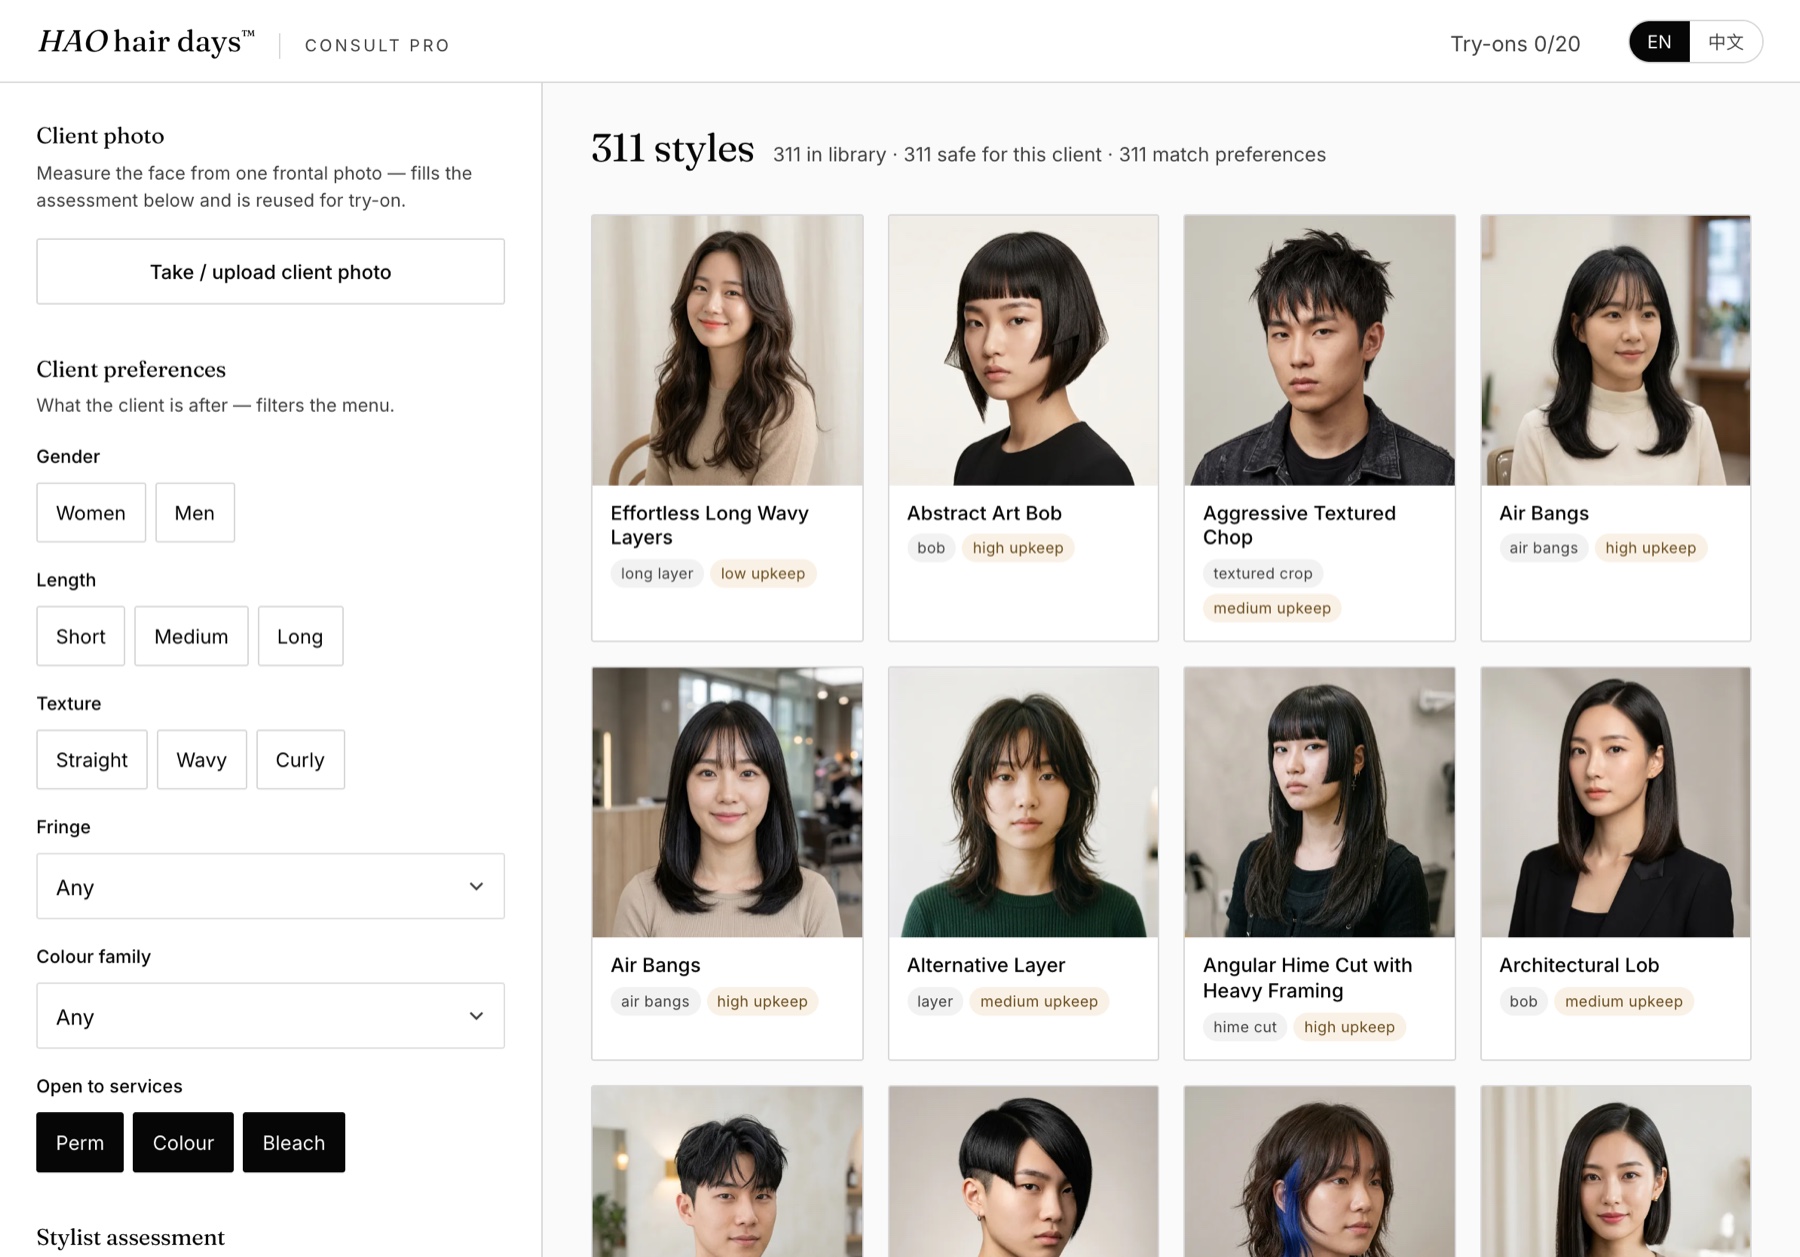Viewport: 1800px width, 1257px height.
Task: Select Men gender preference
Action: click(195, 512)
